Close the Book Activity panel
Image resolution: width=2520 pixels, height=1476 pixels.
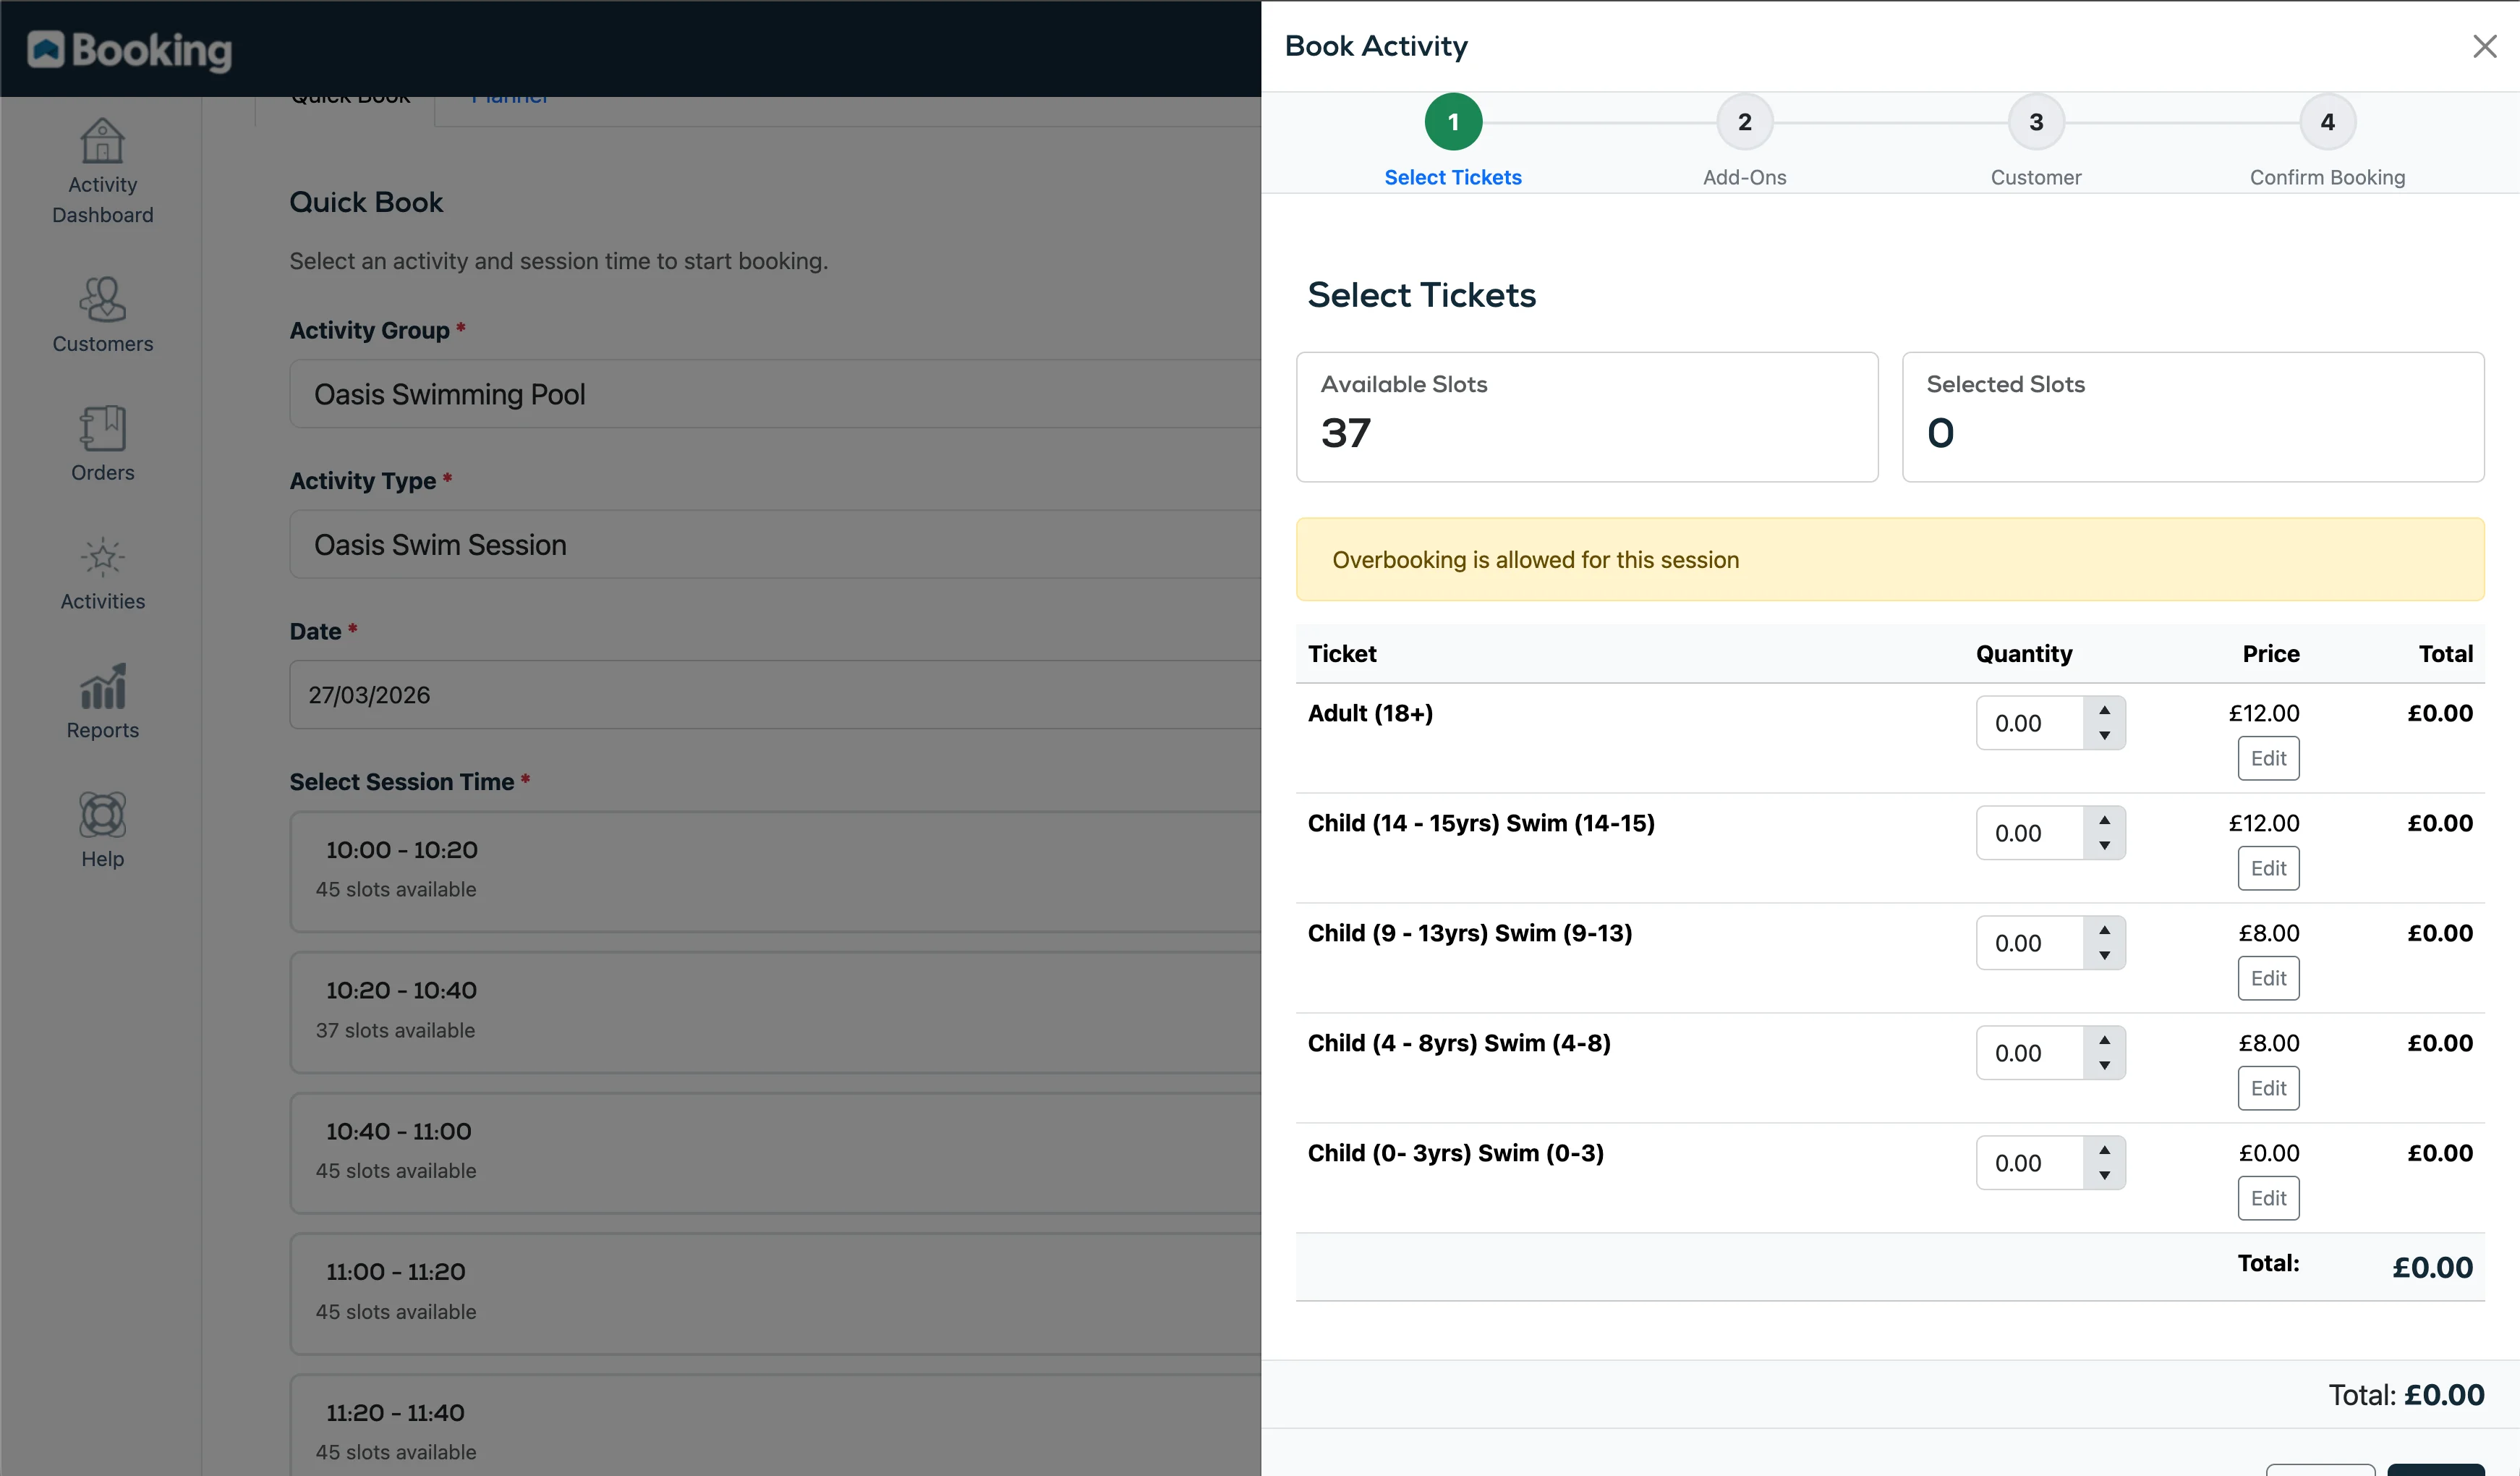coord(2484,46)
